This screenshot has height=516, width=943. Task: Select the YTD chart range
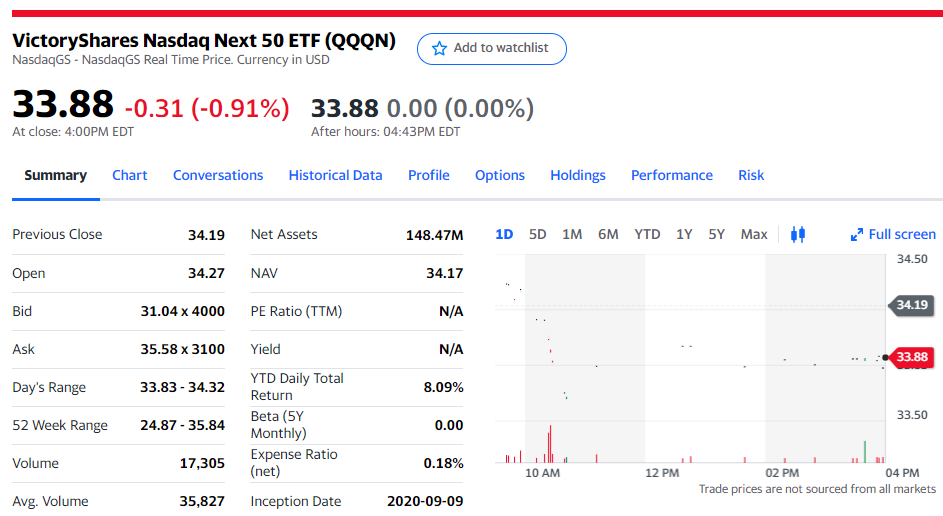pyautogui.click(x=647, y=234)
